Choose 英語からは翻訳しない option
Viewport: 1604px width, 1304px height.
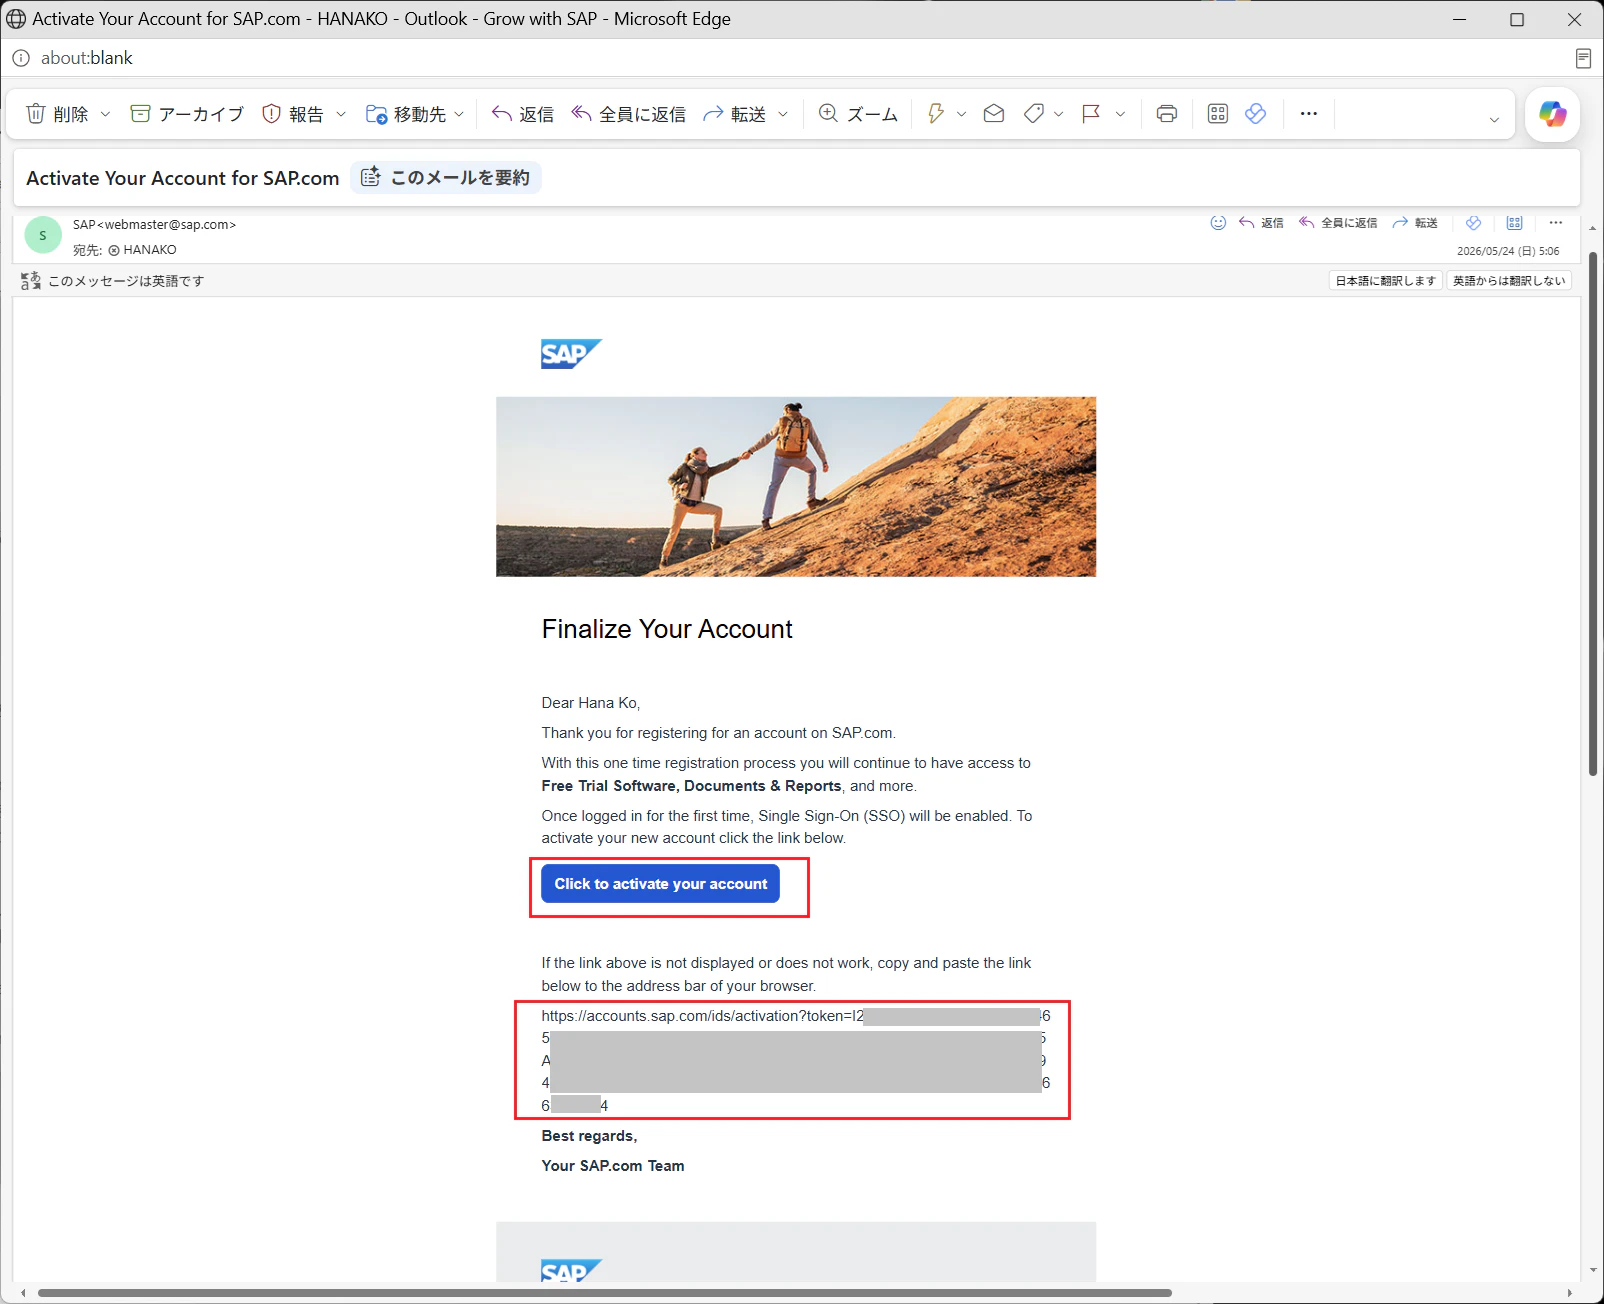[1509, 281]
